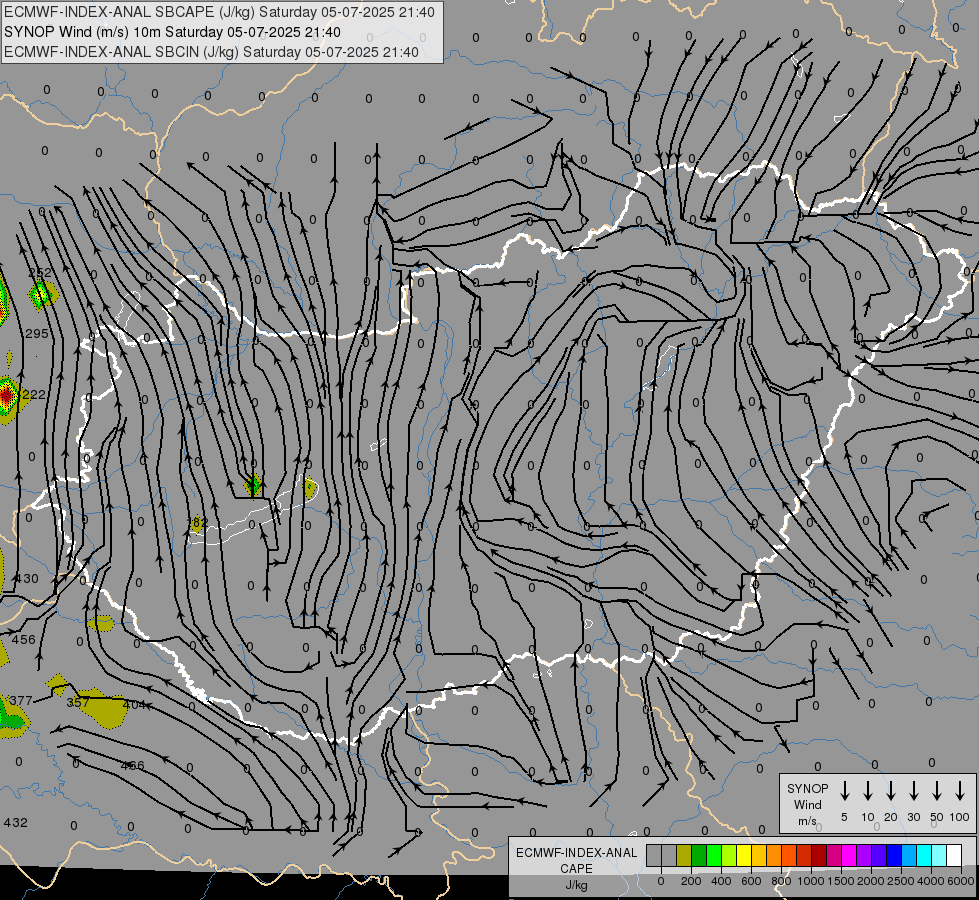Select the dark green CAPE legend swatch
This screenshot has height=900, width=979.
[699, 855]
